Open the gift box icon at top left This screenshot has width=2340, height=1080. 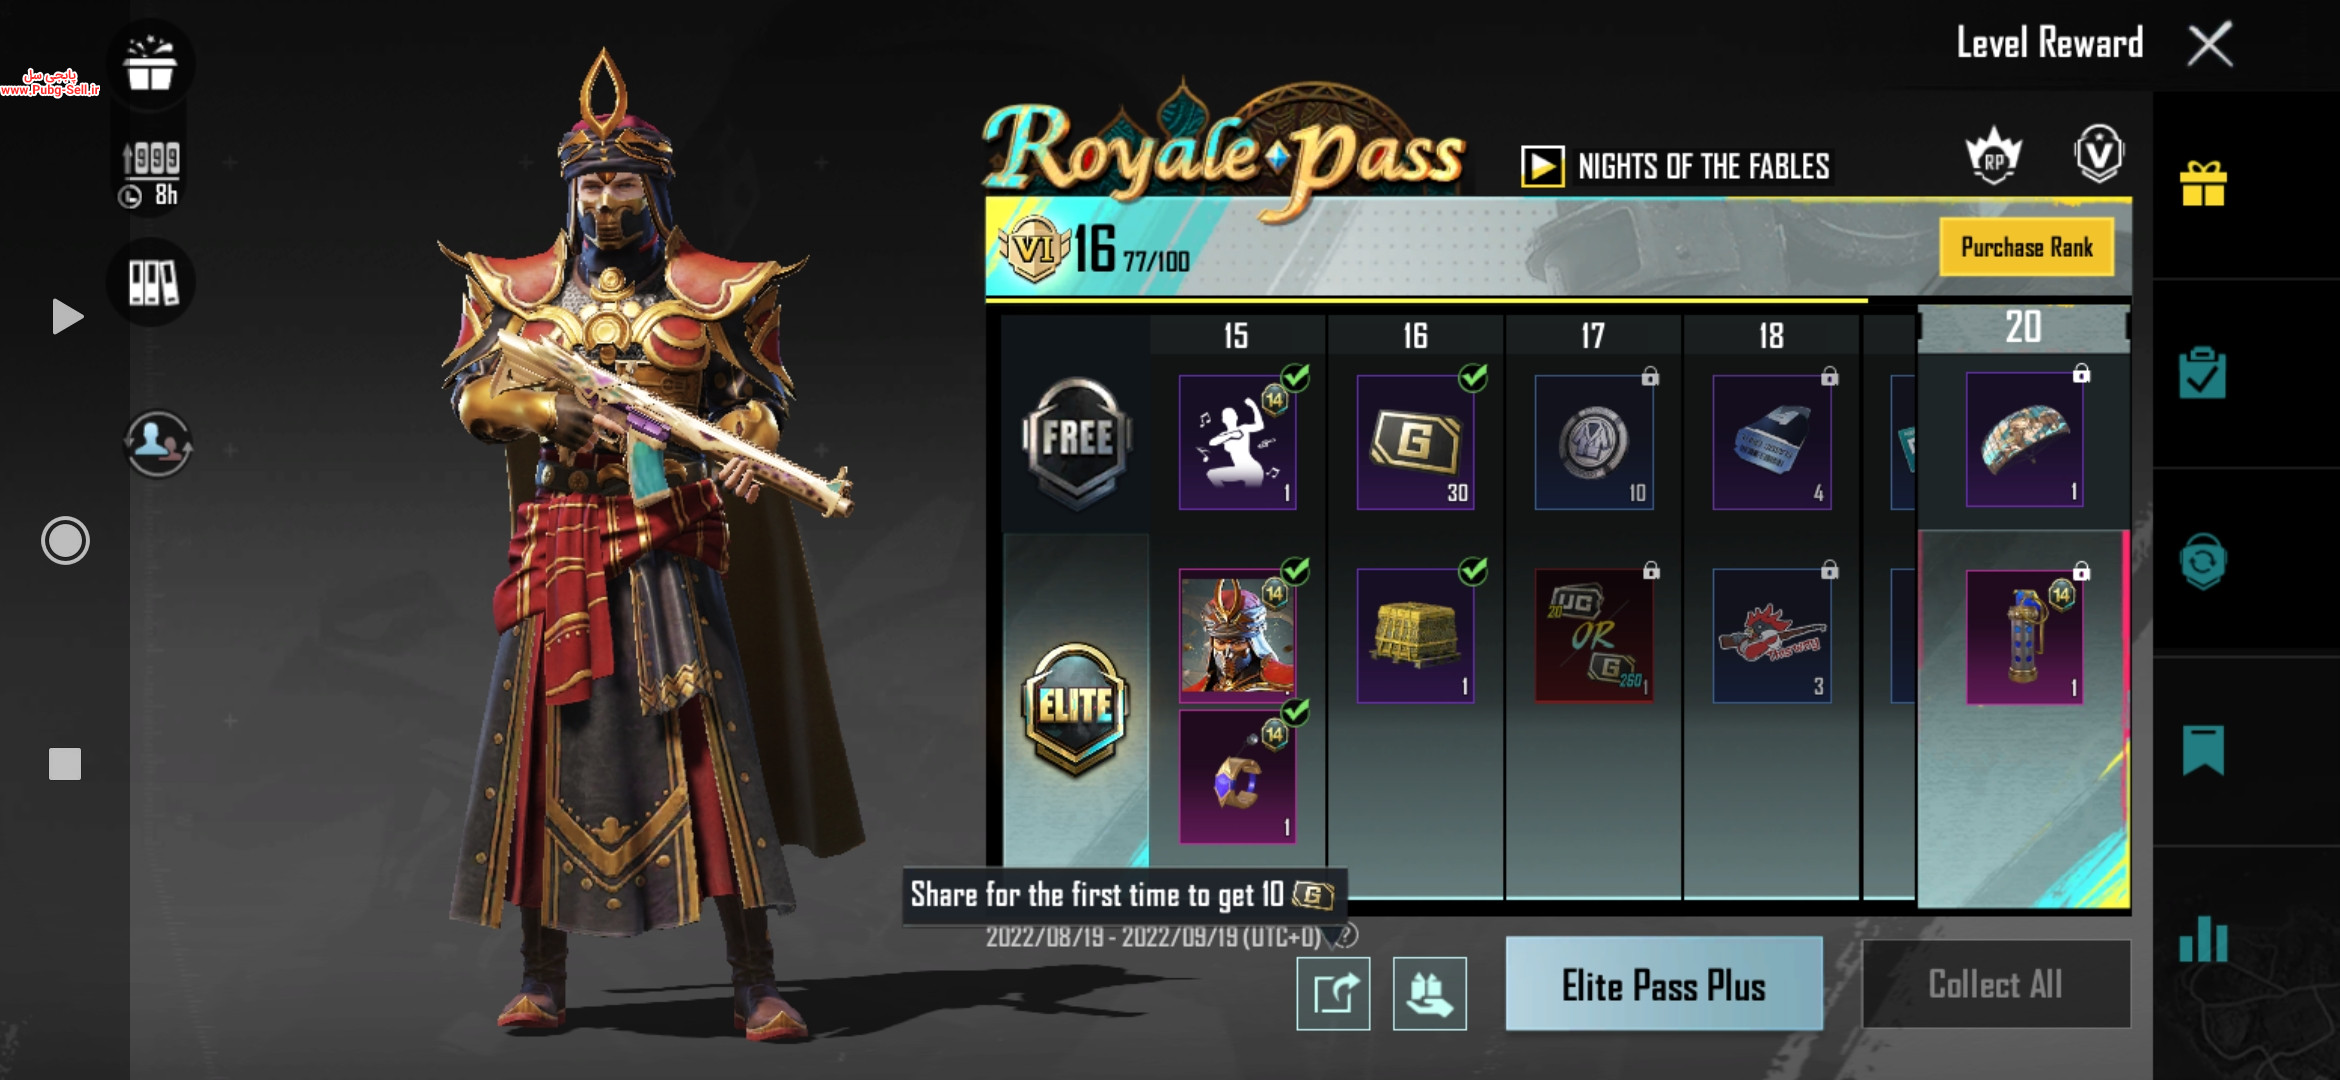point(150,64)
